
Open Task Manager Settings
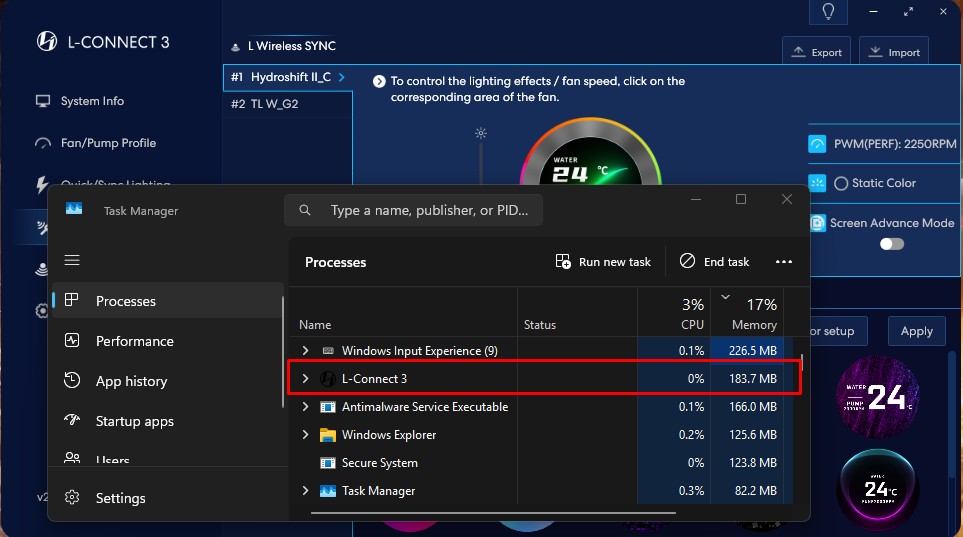pyautogui.click(x=168, y=498)
